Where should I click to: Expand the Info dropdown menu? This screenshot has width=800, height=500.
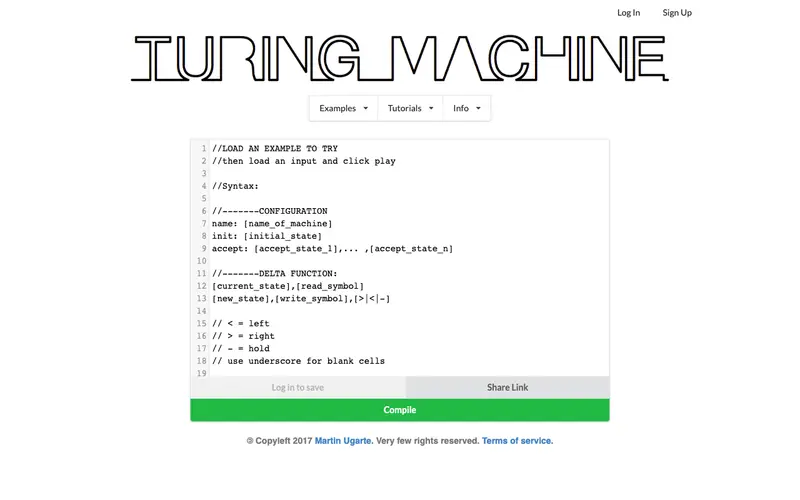tap(467, 108)
